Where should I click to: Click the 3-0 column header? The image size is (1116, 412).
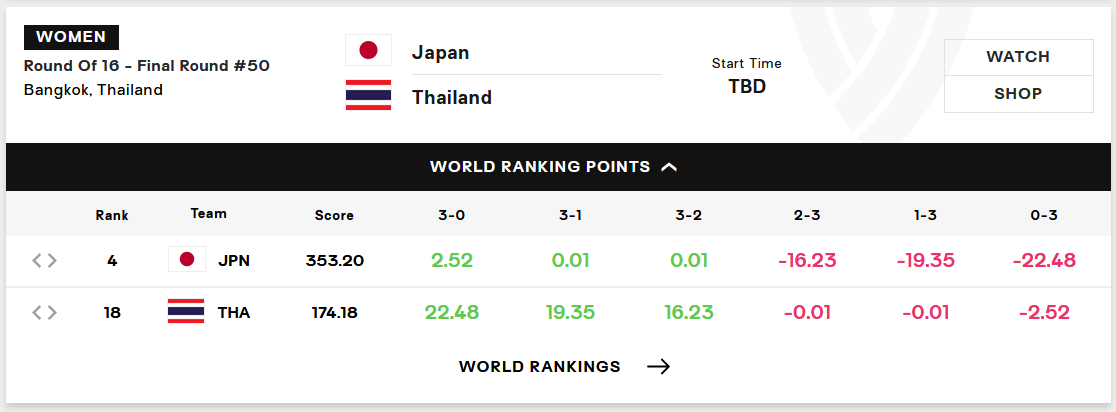click(x=452, y=215)
